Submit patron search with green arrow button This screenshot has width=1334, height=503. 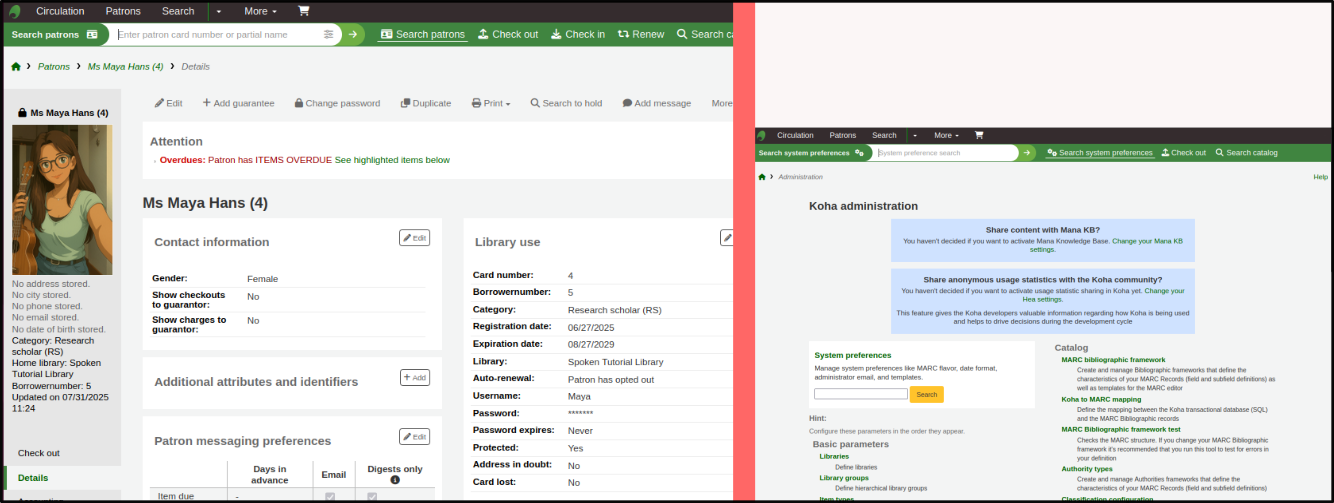(353, 34)
